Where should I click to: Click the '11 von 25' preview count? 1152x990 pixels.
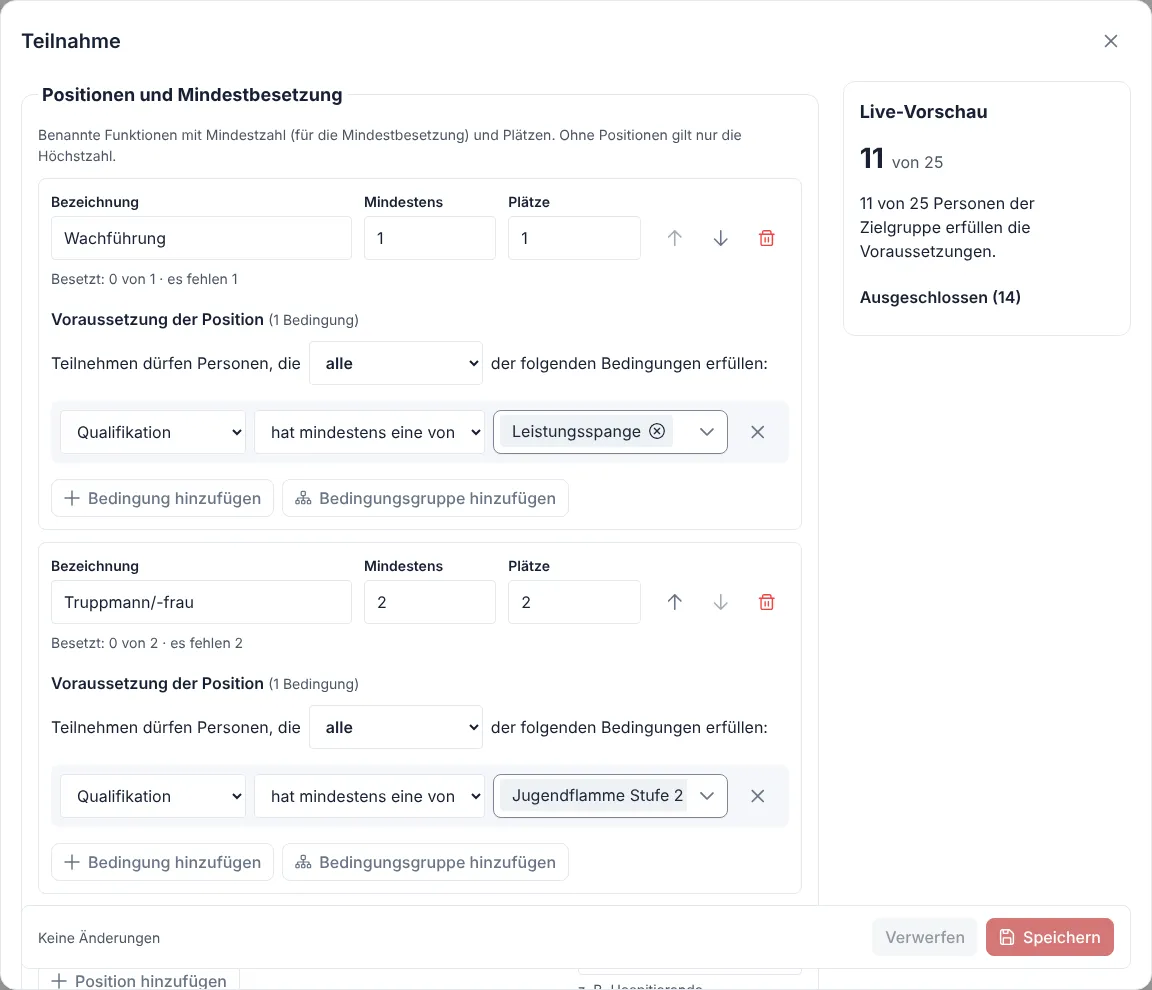(901, 159)
